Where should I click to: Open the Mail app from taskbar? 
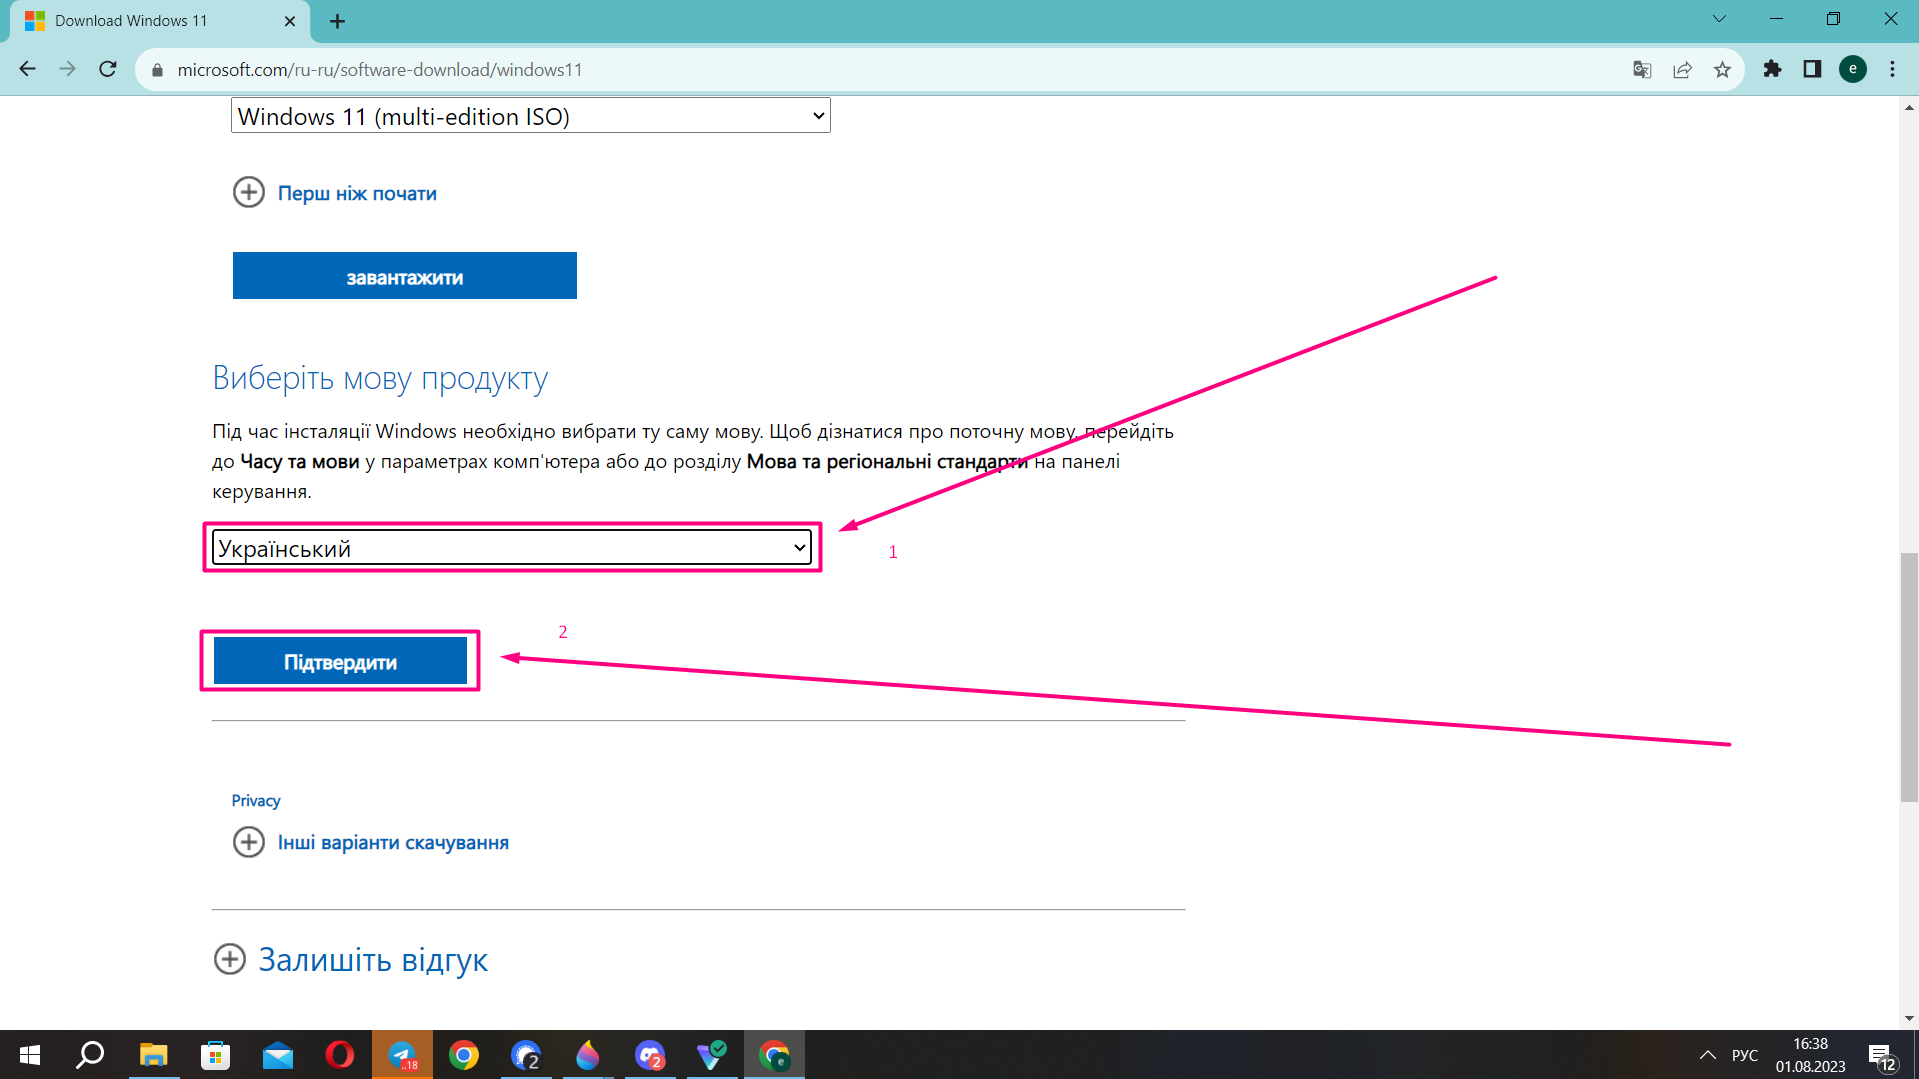pyautogui.click(x=277, y=1055)
